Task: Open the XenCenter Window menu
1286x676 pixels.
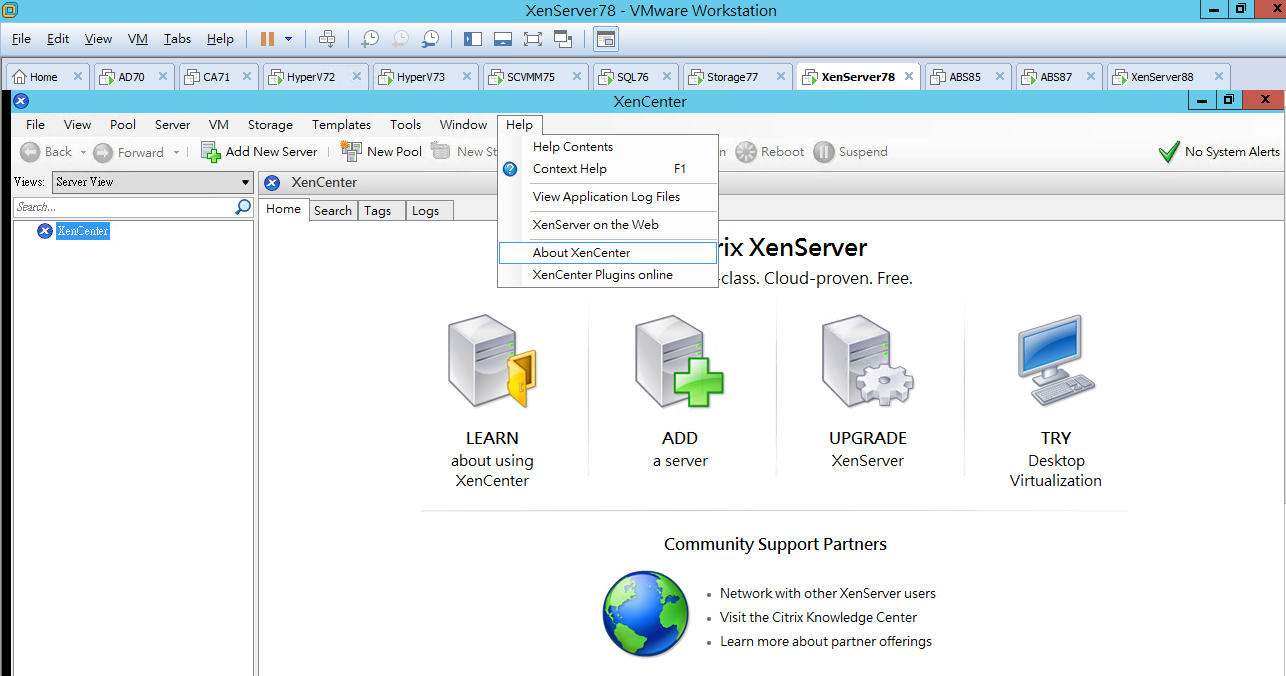Action: pyautogui.click(x=463, y=125)
